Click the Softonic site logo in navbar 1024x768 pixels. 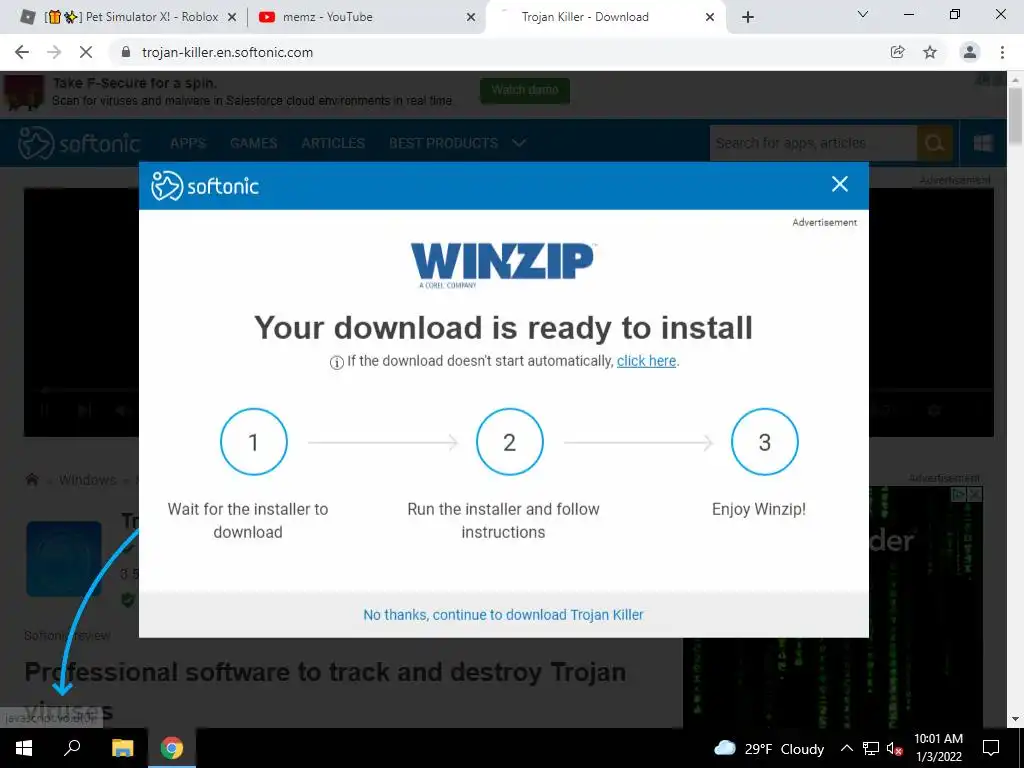click(x=79, y=143)
